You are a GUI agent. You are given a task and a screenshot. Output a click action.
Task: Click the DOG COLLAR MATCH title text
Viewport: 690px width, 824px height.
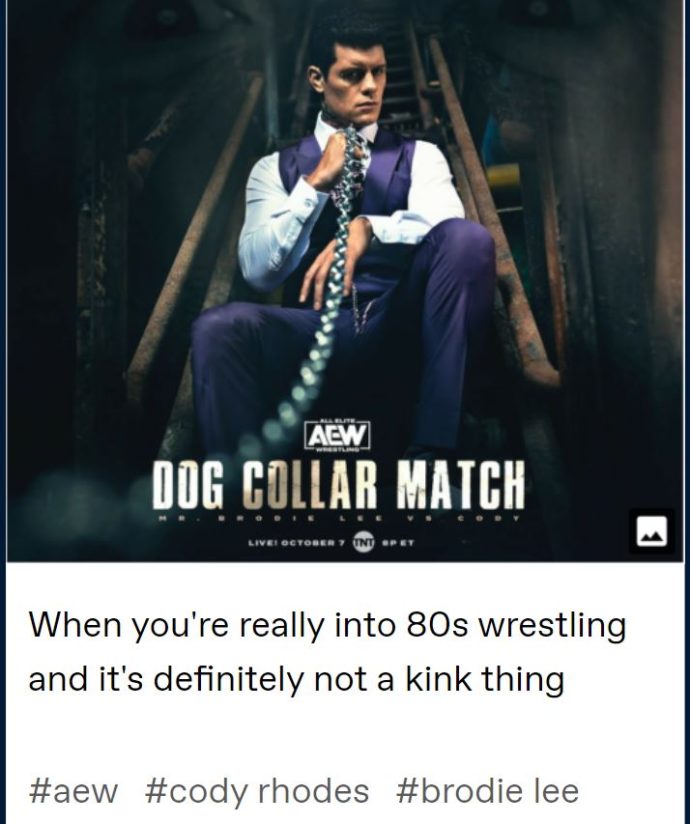coord(339,485)
